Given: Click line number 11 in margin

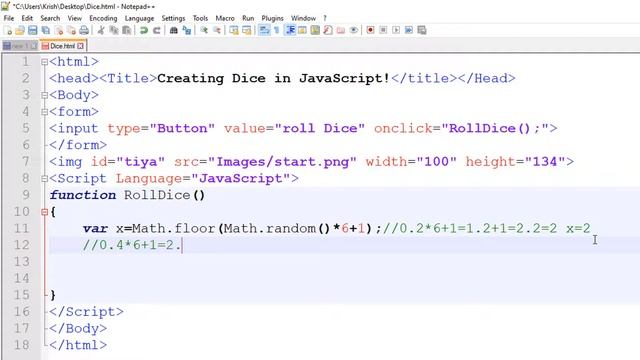Looking at the screenshot, I should point(22,228).
